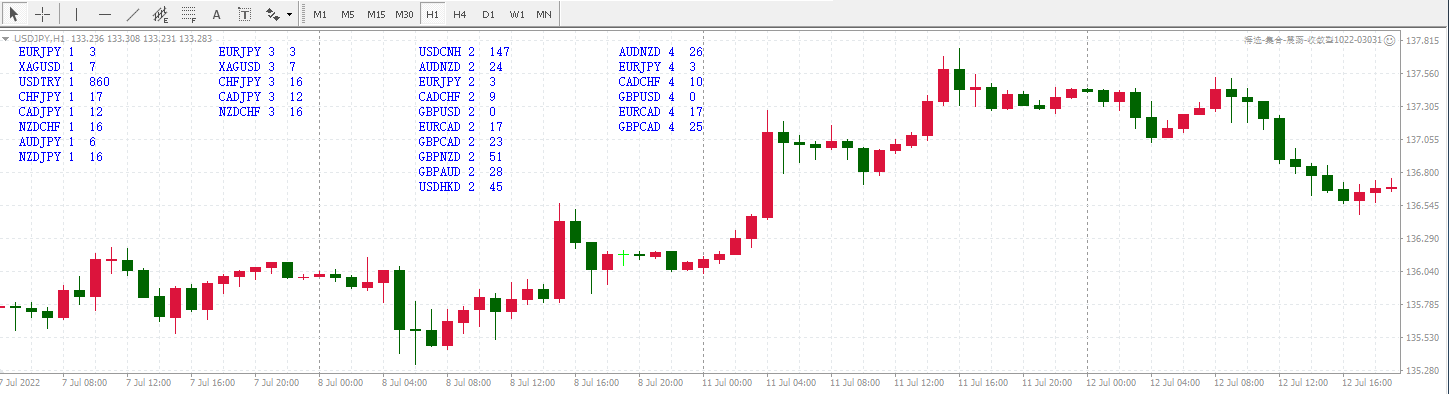Select the D1 timeframe button
1449x394 pixels.
click(x=487, y=14)
